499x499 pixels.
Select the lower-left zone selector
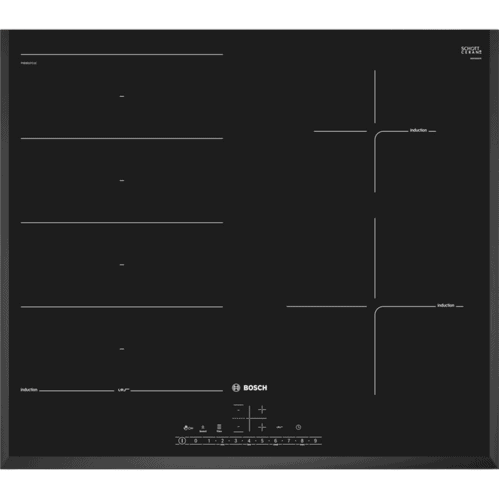click(238, 427)
